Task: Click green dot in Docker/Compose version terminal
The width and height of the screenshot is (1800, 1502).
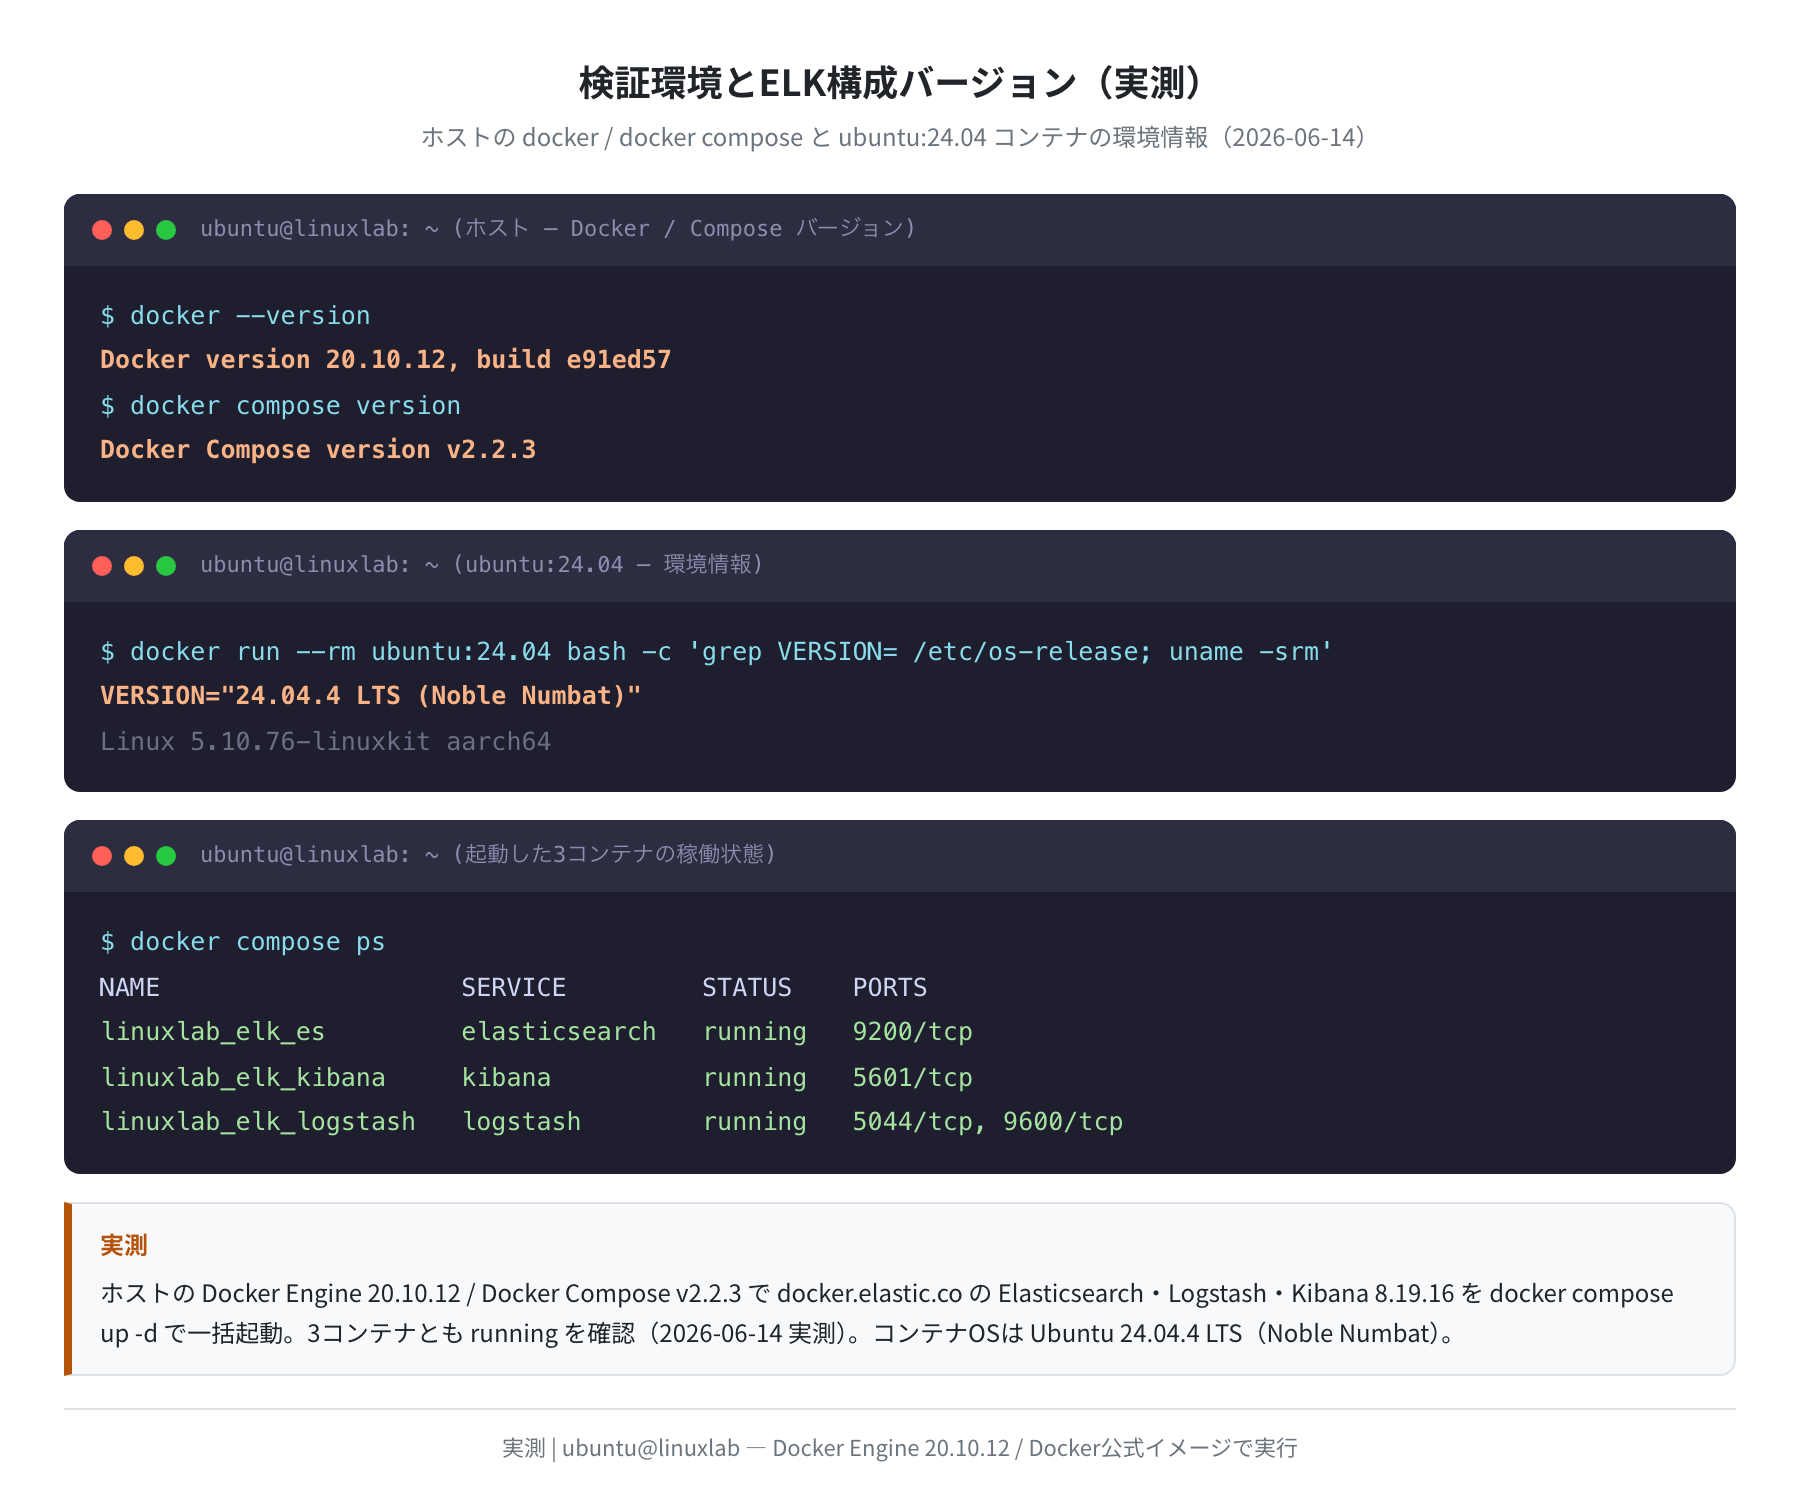Action: click(166, 230)
